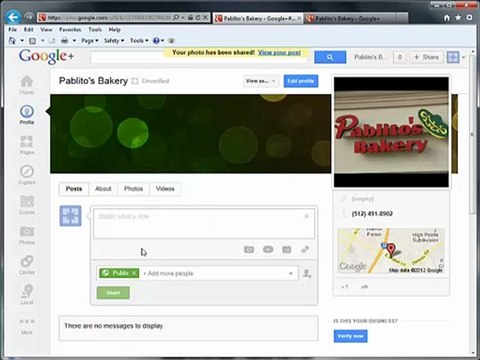Open the View menu
This screenshot has width=480, height=360.
coord(46,30)
